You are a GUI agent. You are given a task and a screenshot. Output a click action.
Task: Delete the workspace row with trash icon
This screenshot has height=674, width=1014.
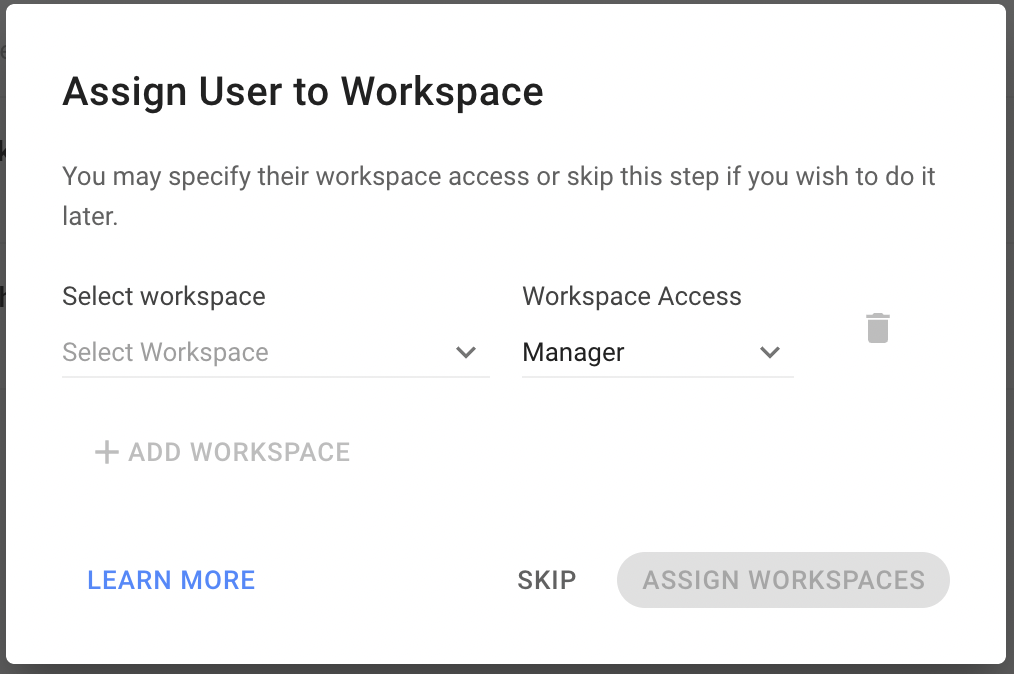(x=877, y=328)
